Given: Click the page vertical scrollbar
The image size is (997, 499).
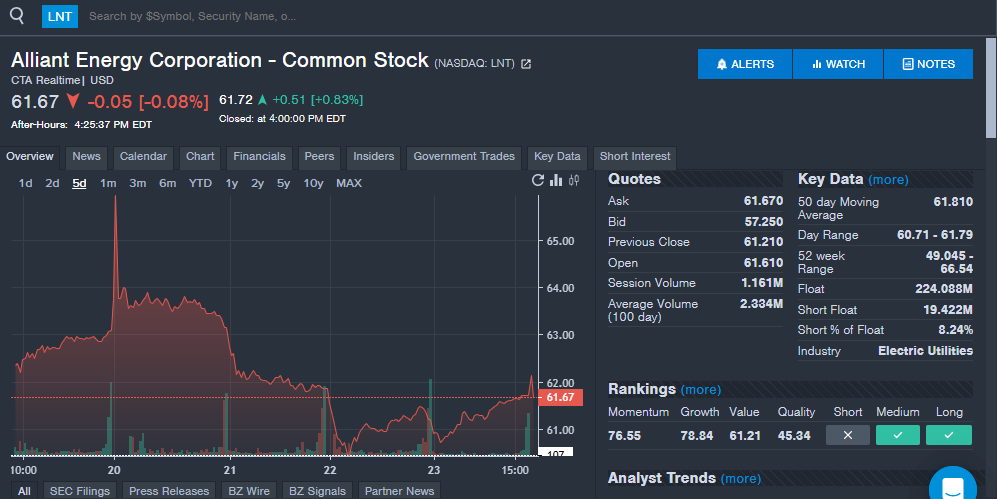Looking at the screenshot, I should point(991,88).
